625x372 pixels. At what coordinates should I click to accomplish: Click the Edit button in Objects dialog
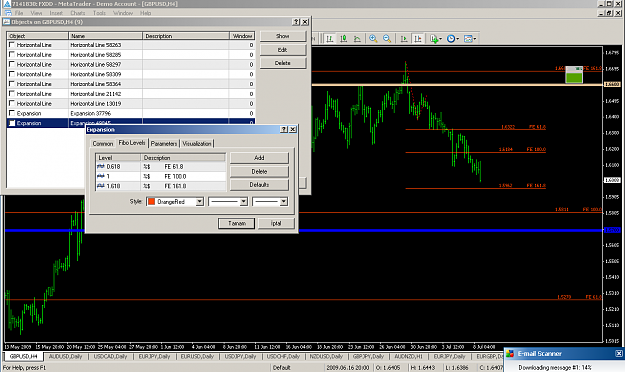coord(283,50)
